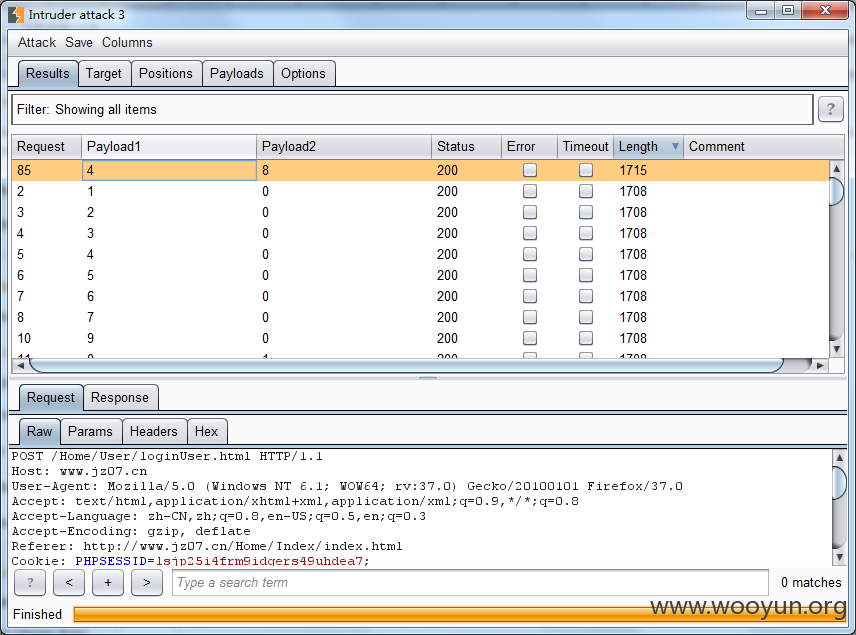Click results horizontal scroll left arrow

(20, 365)
